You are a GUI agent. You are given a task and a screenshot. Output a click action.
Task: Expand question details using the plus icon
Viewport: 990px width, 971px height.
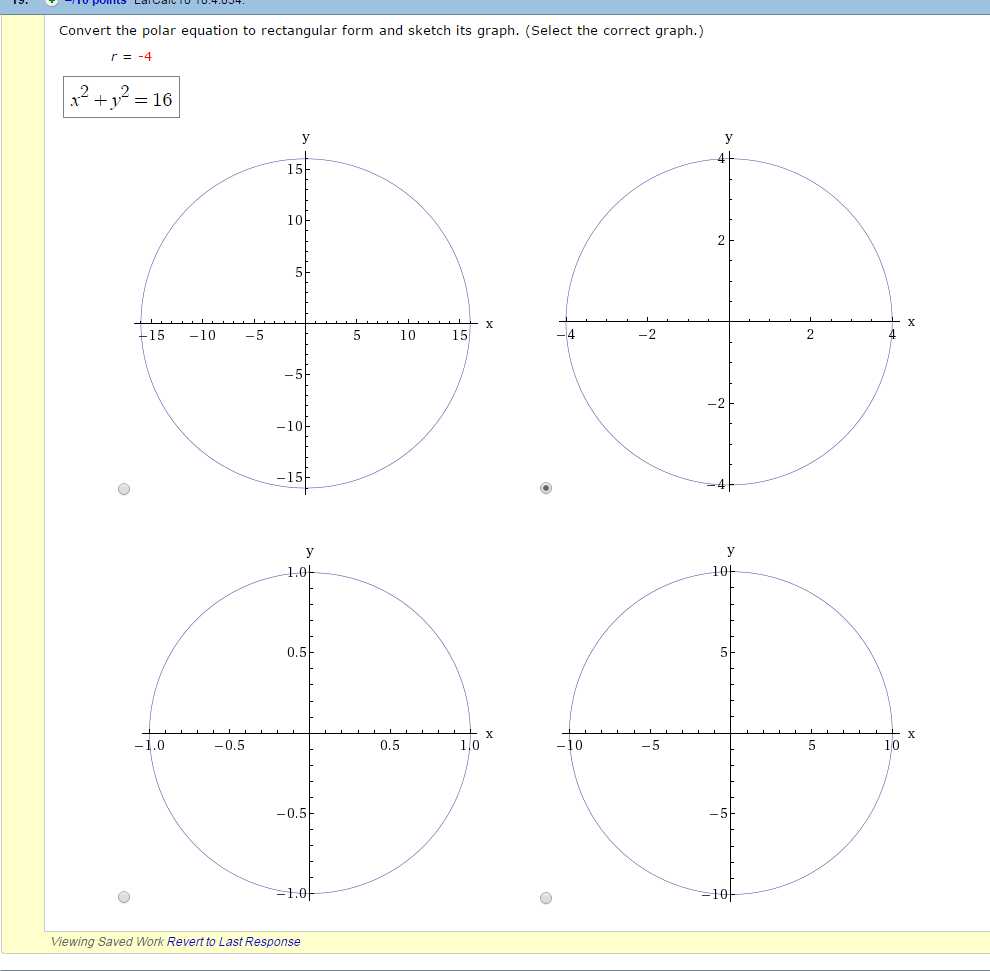[50, 2]
